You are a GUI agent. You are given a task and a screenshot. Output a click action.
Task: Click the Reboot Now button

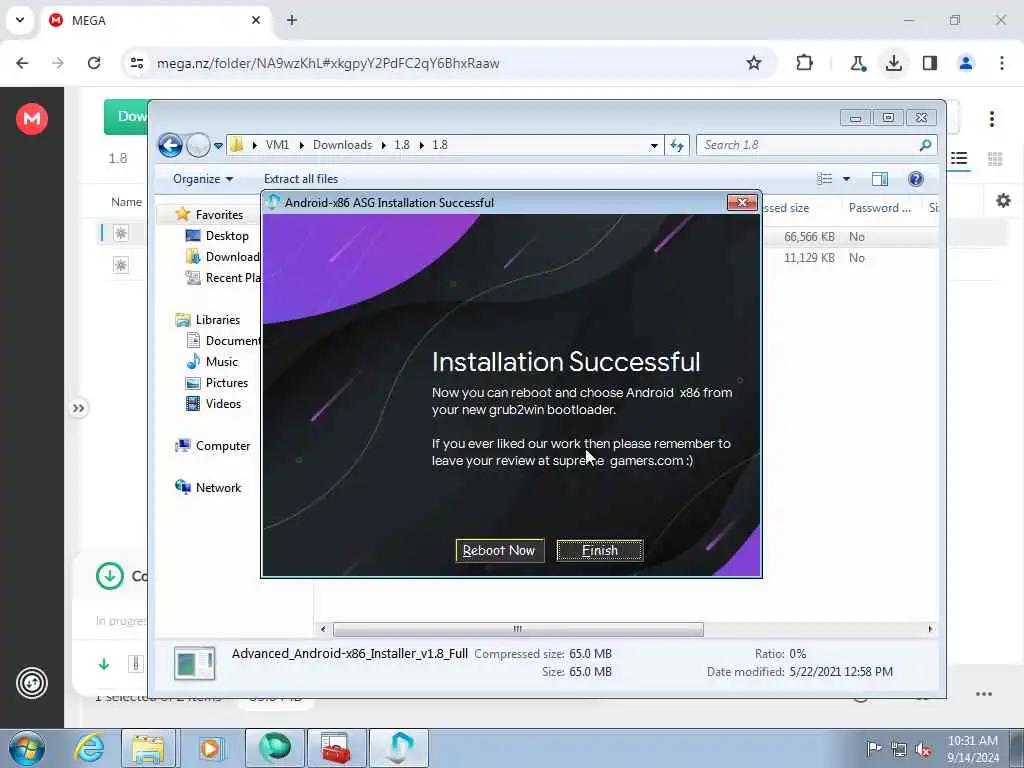click(x=500, y=551)
